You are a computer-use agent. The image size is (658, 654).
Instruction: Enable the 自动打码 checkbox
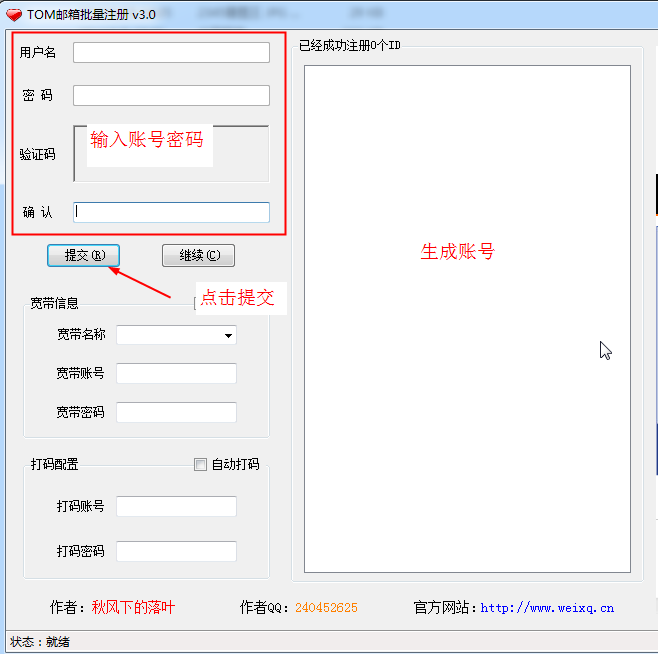(200, 465)
